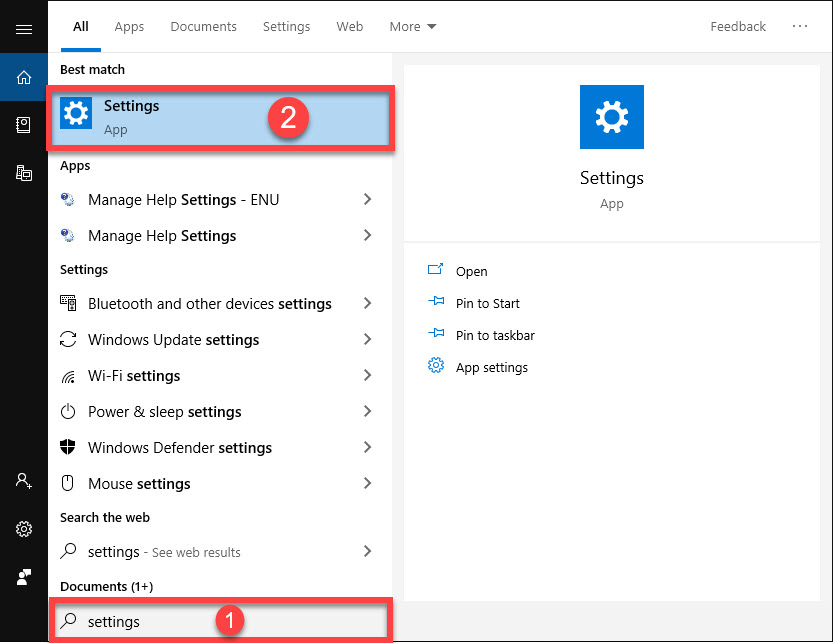Image resolution: width=833 pixels, height=643 pixels.
Task: Click the feedback person icon in sidebar
Action: [x=24, y=577]
